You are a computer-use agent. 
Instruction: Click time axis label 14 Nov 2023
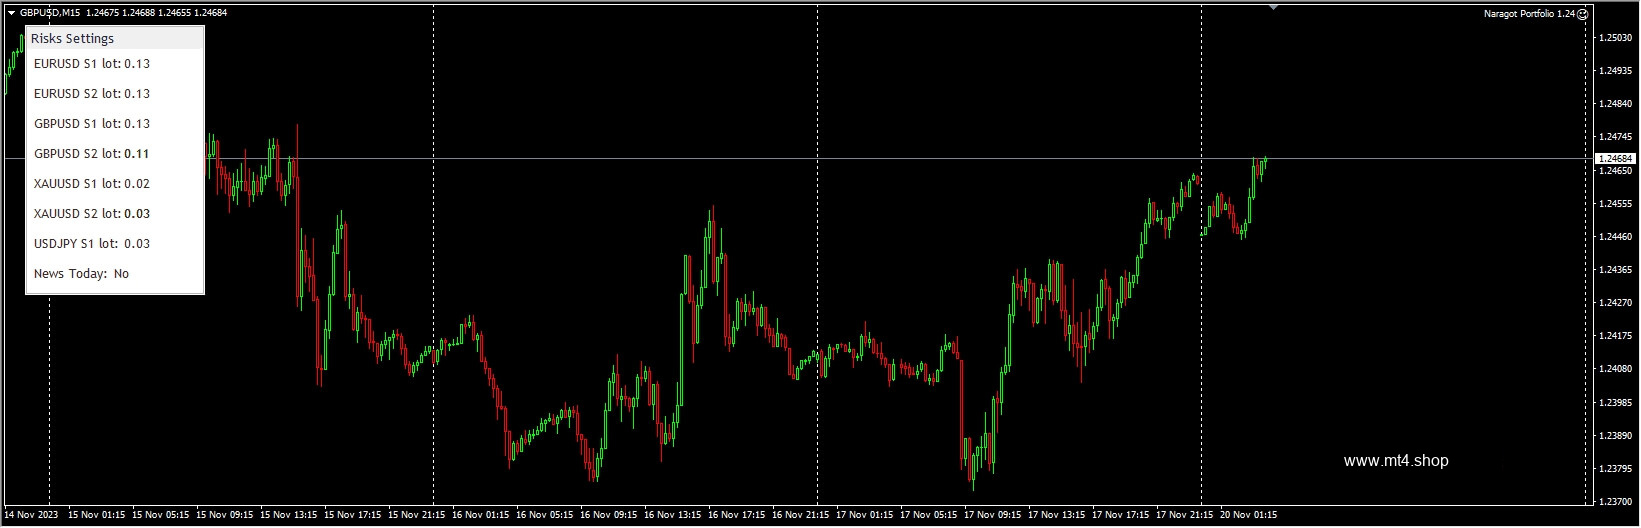click(32, 516)
